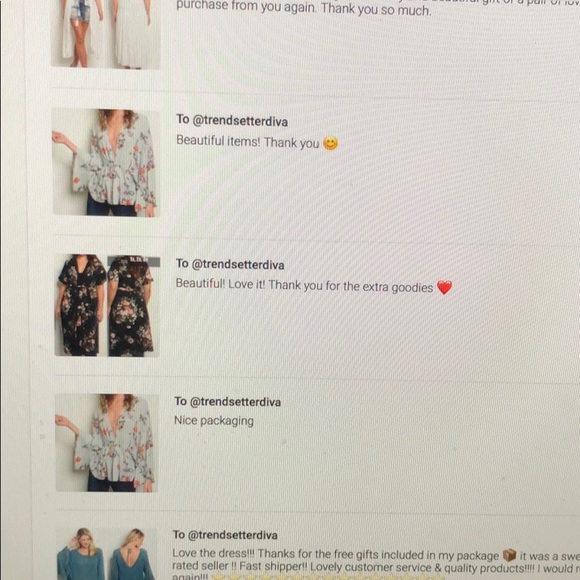Select the Beautiful items Thank you comment

pyautogui.click(x=247, y=142)
